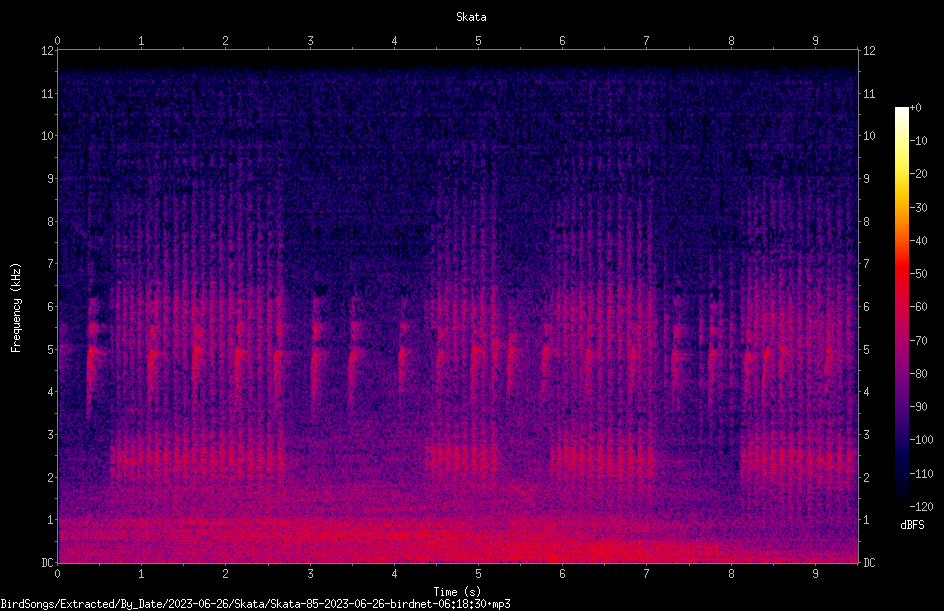Image resolution: width=944 pixels, height=611 pixels.
Task: Click the "5" tick on the left frequency axis
Action: pyautogui.click(x=51, y=349)
